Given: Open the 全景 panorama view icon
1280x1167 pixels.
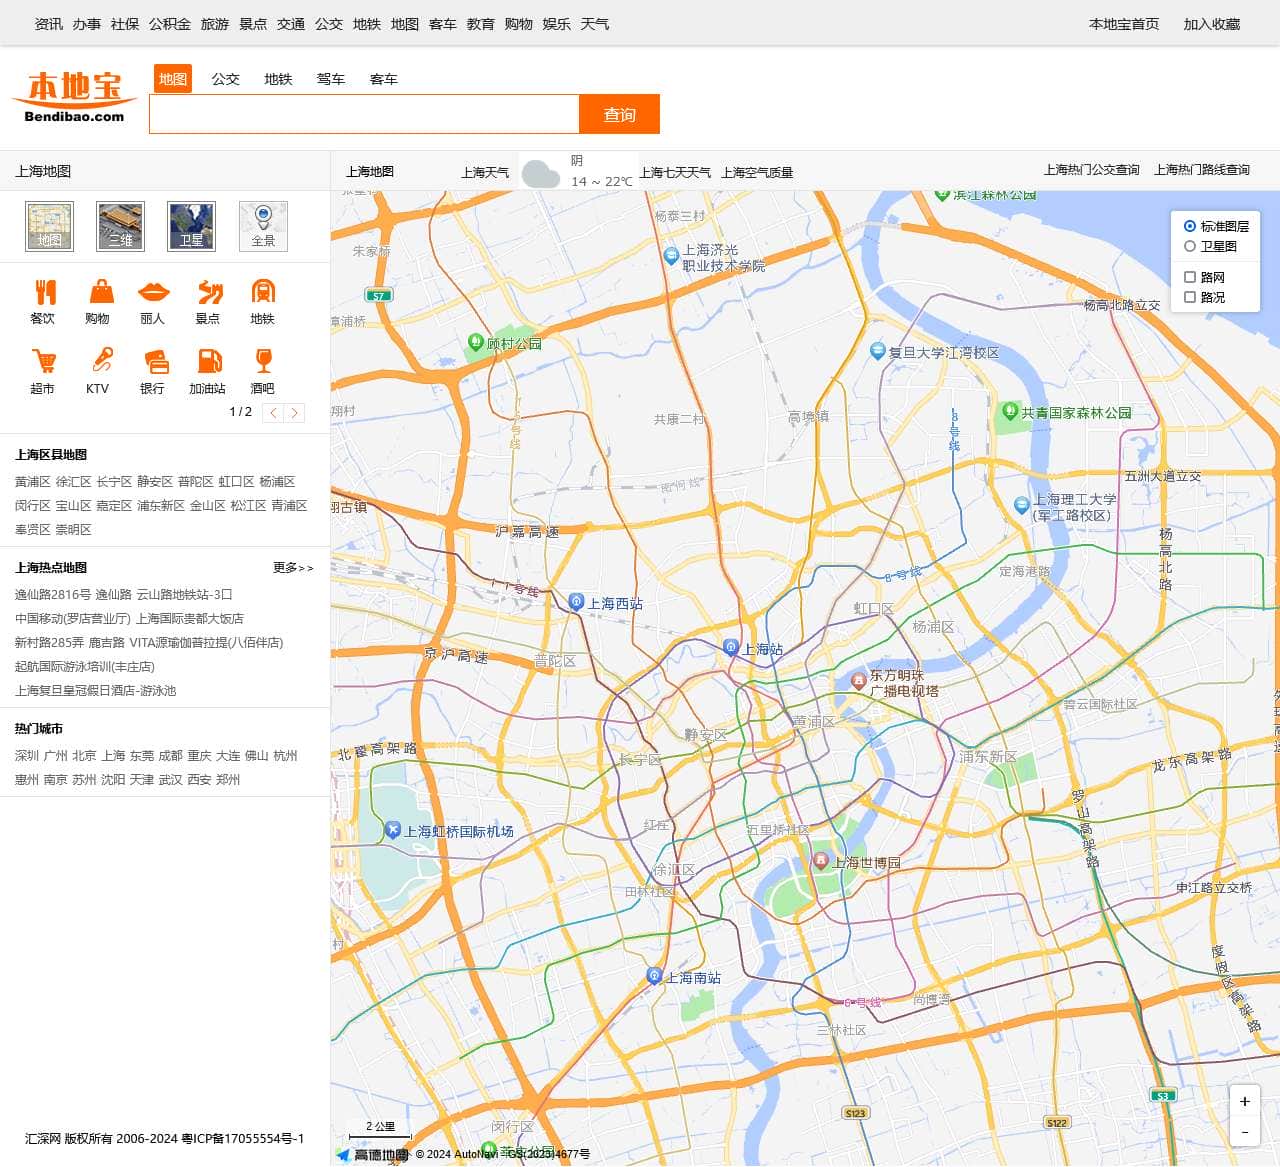Looking at the screenshot, I should 263,225.
